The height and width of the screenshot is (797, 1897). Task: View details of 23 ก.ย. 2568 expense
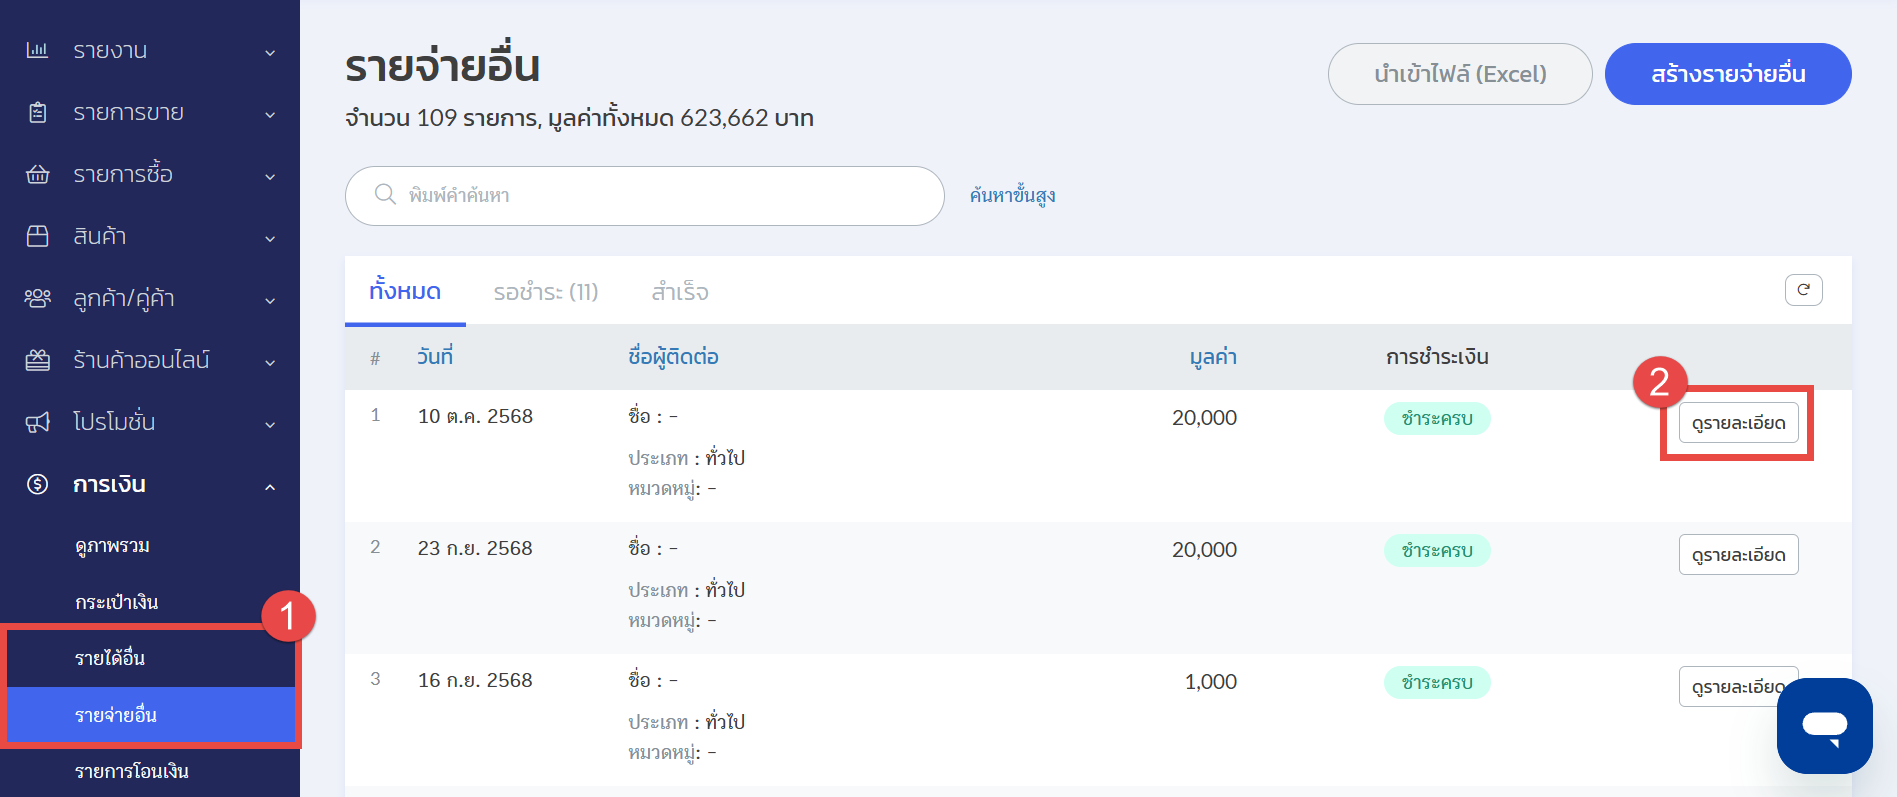[1737, 555]
